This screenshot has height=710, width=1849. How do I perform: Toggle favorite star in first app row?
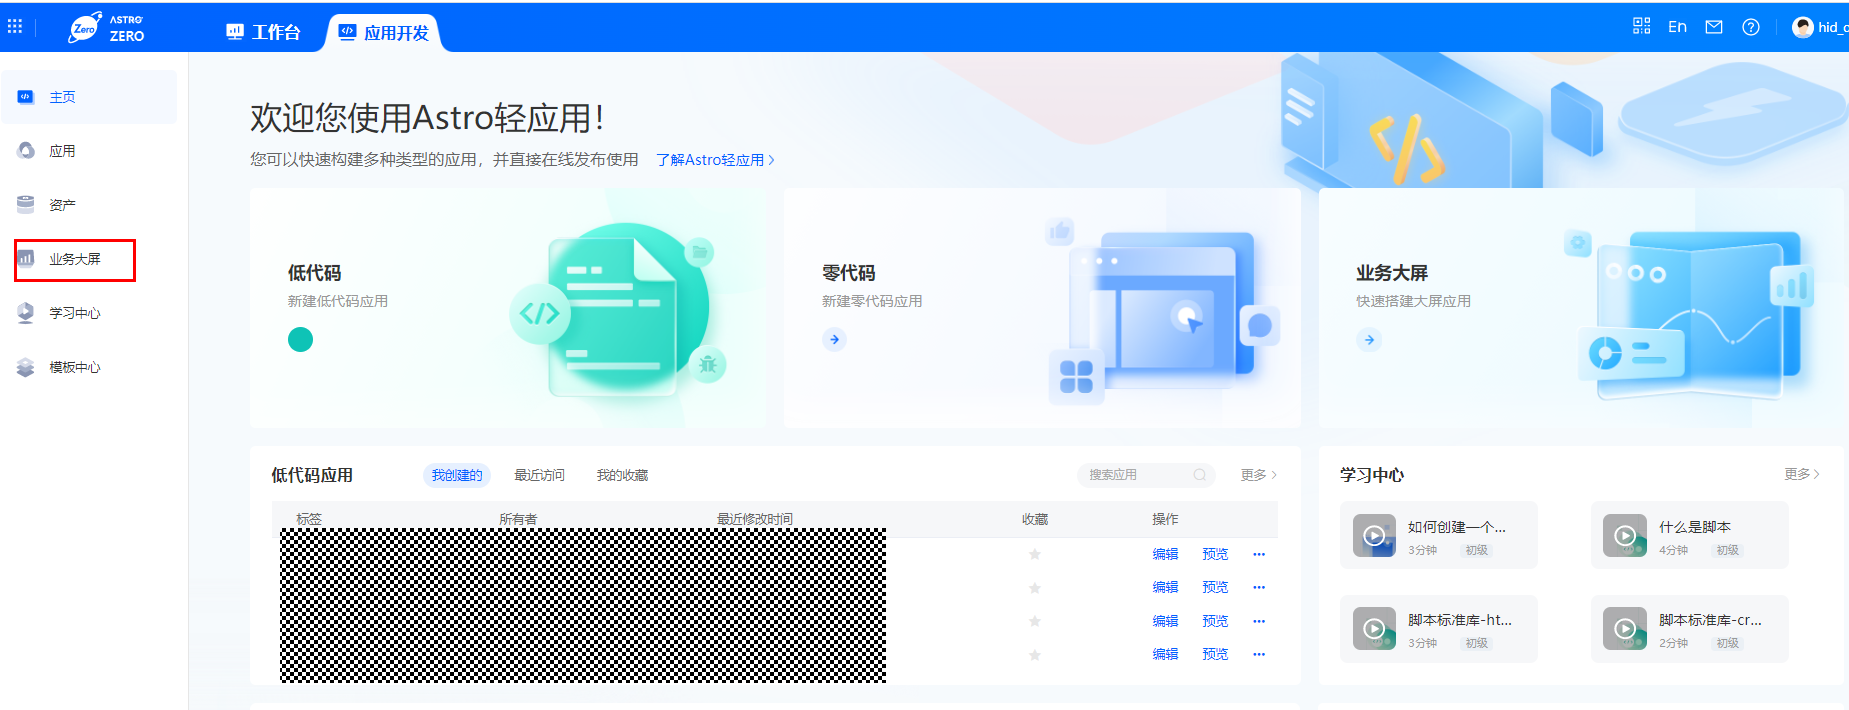[x=1035, y=554]
